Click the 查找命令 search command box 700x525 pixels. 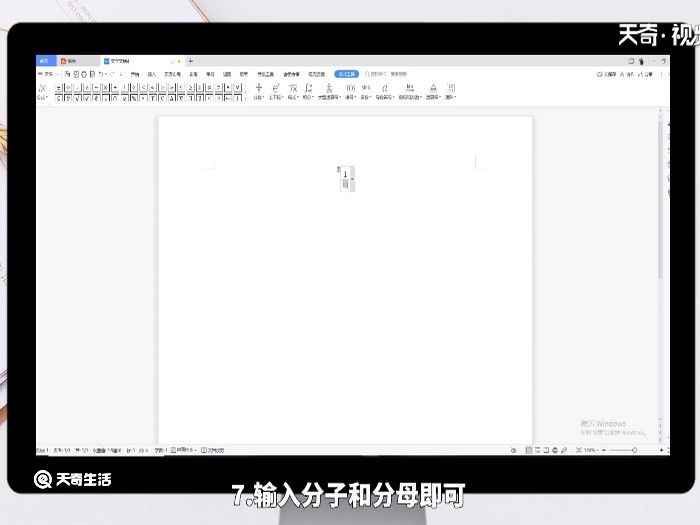click(x=387, y=74)
